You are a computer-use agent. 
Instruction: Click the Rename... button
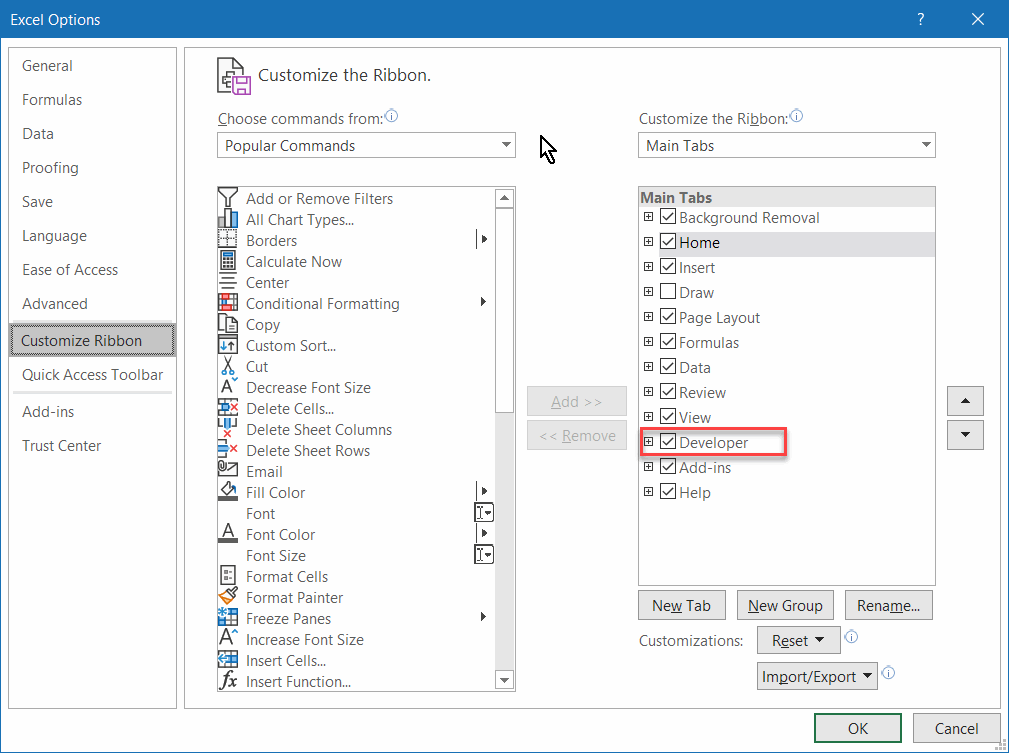[x=889, y=606]
